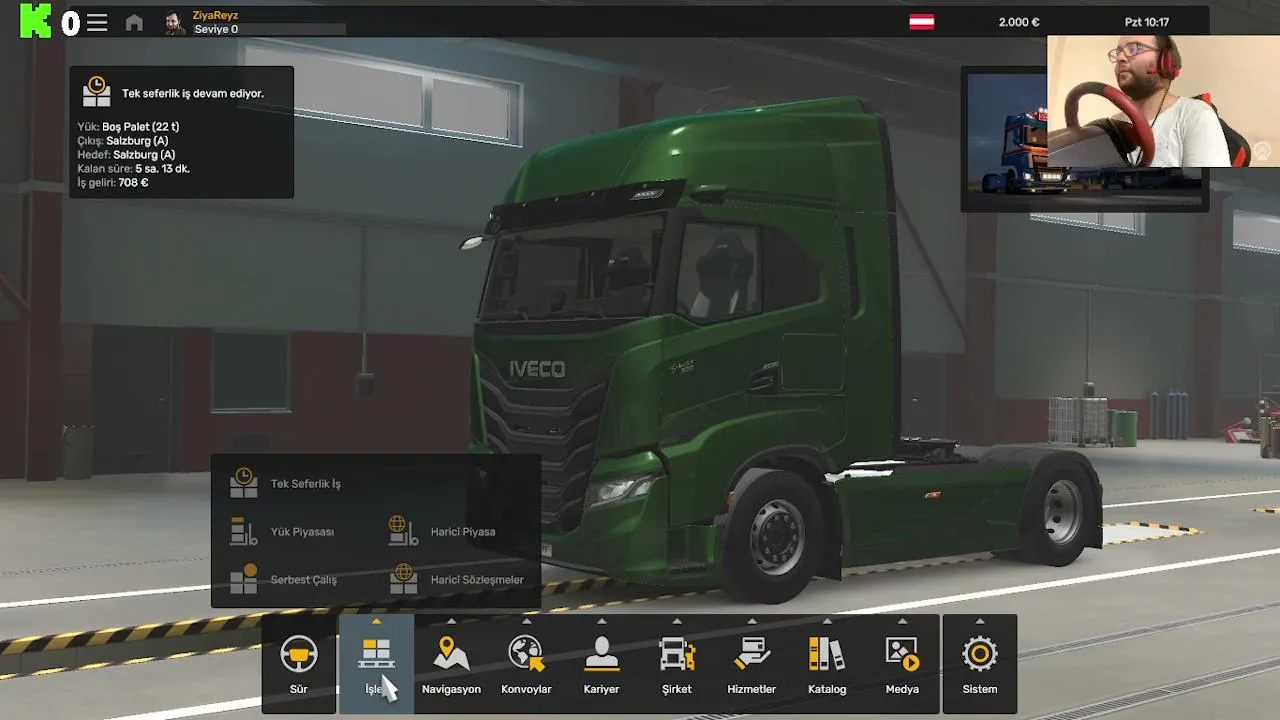Screen dimensions: 1280x720
Task: Click the Pzt 10:17 clock
Action: (1146, 22)
